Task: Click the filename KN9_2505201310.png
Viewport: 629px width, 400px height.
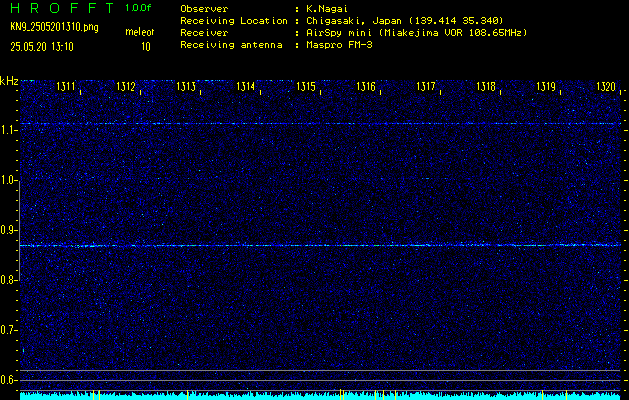Action: [54, 27]
